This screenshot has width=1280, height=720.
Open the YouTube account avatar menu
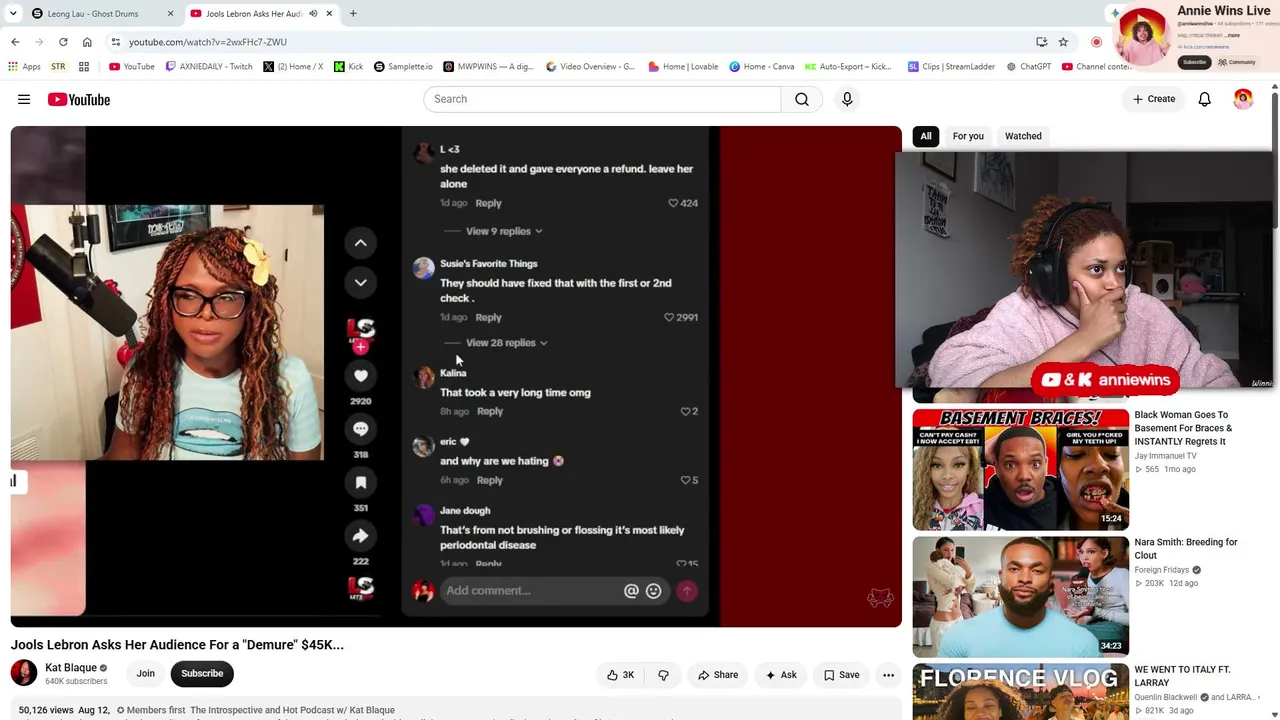(1243, 99)
